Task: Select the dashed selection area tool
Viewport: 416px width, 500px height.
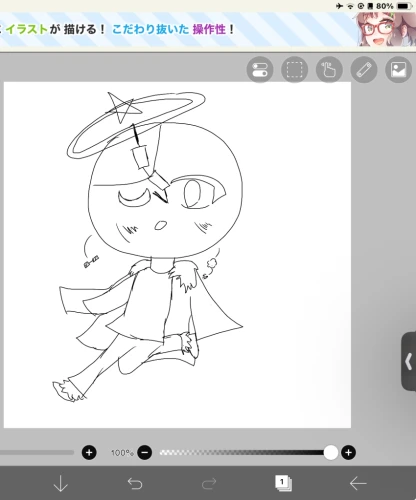Action: tap(295, 70)
